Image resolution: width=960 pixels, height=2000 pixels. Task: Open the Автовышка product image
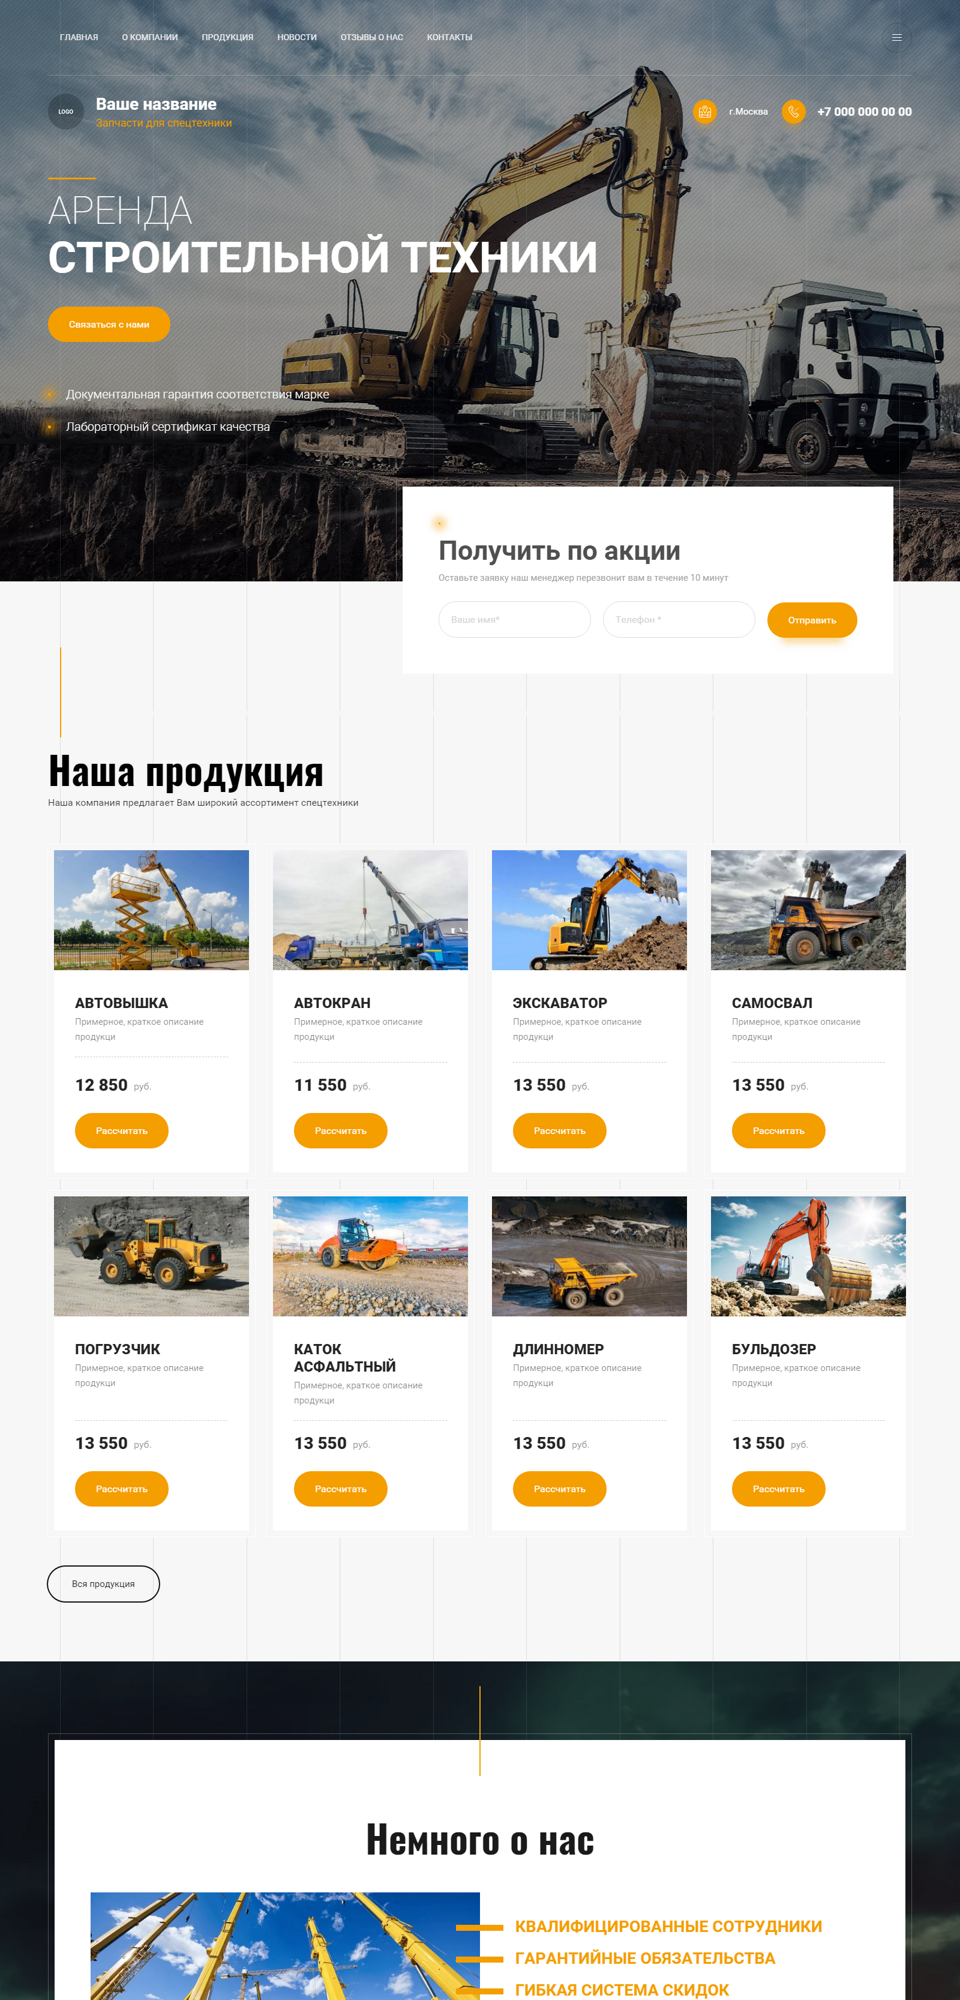(151, 910)
